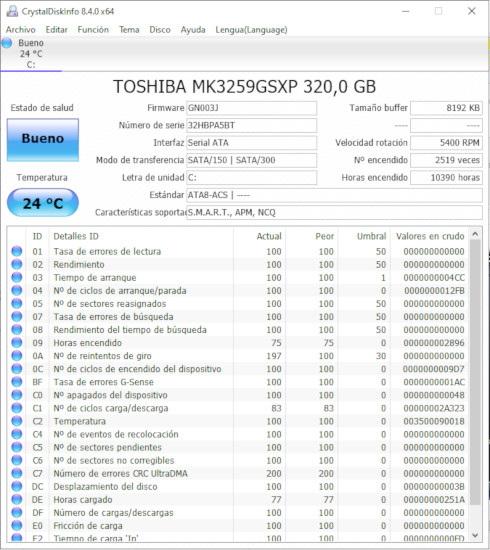Screen dimensions: 490x550
Task: Click the Interfaz field Serial ATA
Action: click(x=251, y=143)
